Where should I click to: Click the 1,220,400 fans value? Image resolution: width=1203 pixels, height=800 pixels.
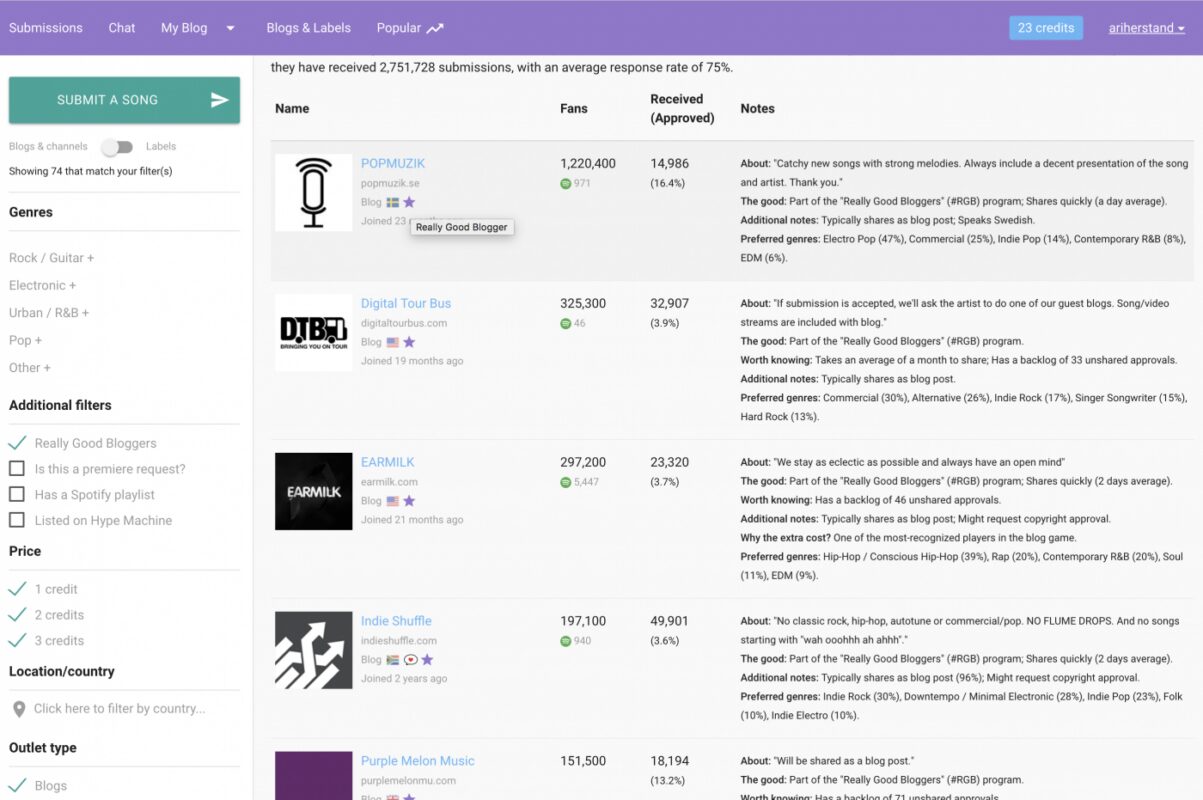pos(588,164)
